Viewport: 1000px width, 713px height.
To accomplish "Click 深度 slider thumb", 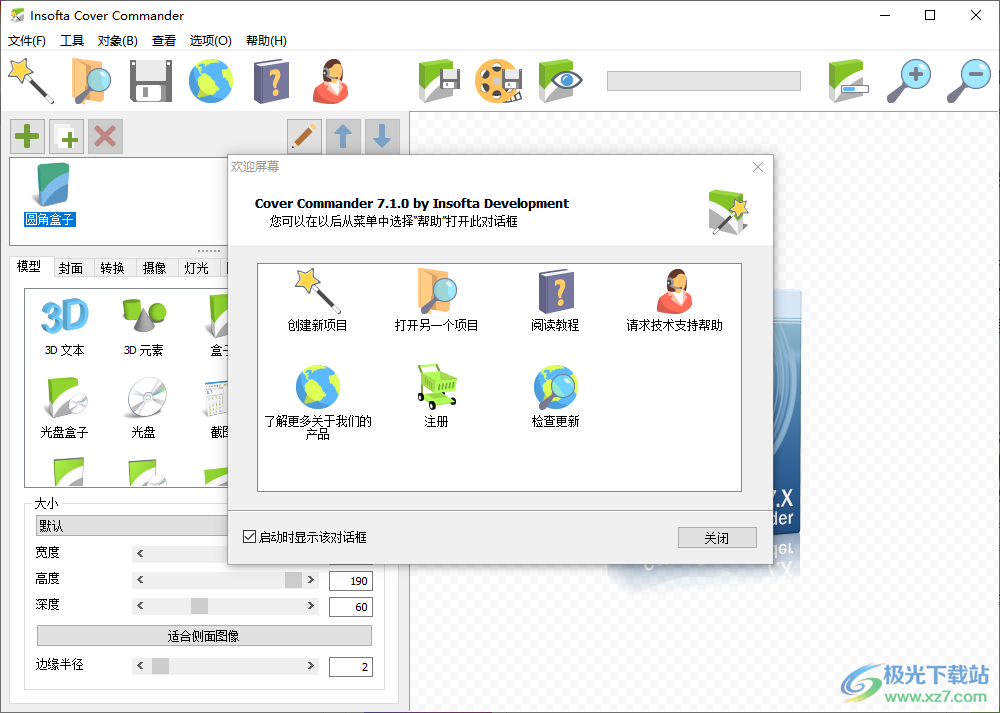I will 200,606.
